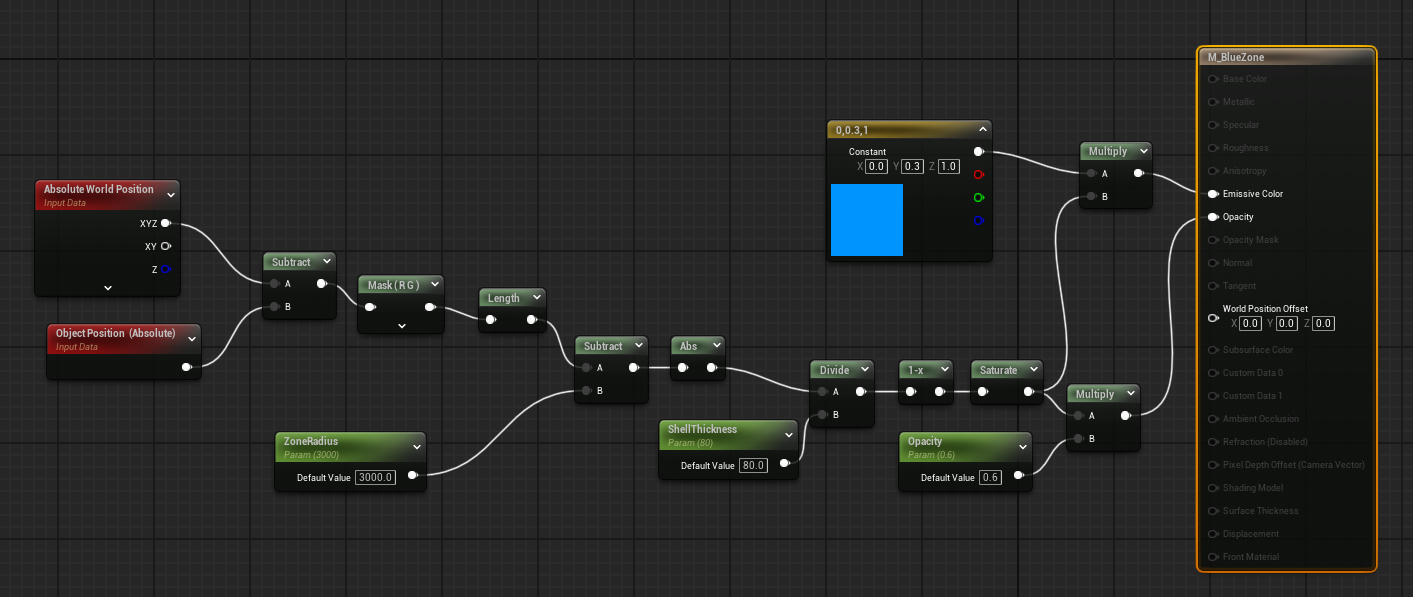Click the Y value field on the Constant node

[913, 166]
